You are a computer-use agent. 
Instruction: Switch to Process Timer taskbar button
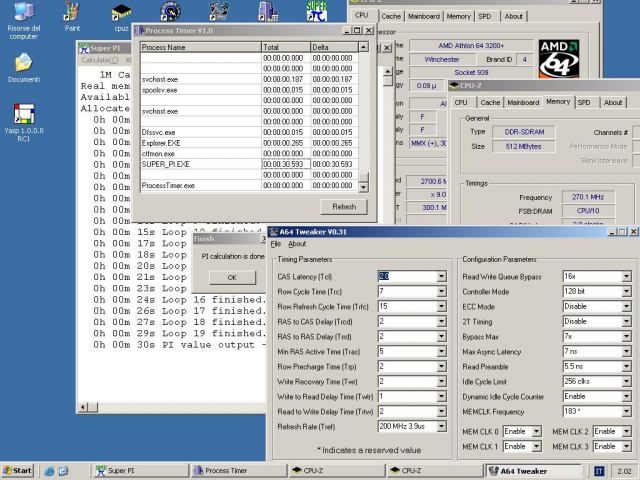pyautogui.click(x=239, y=471)
